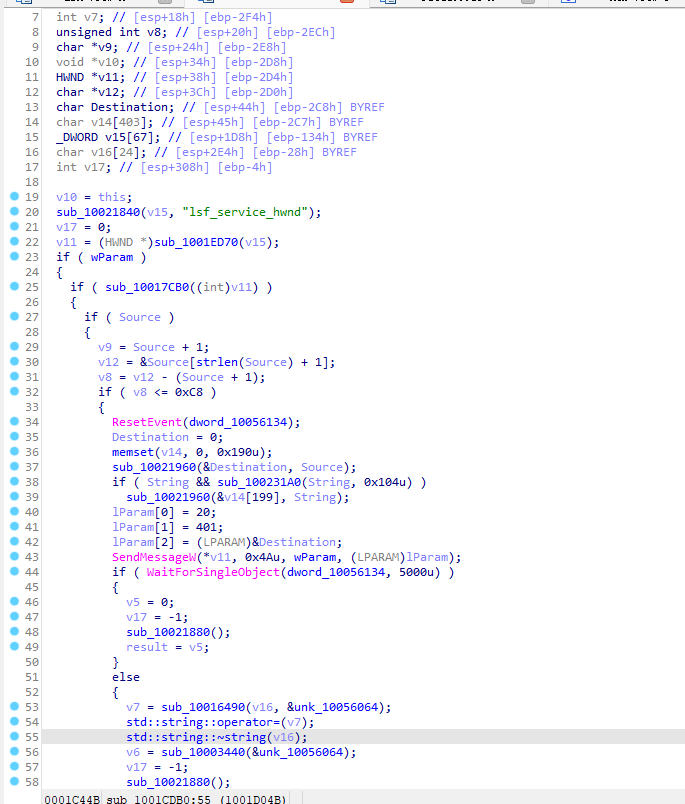Click the blue dot beside line 23
The image size is (685, 804).
[x=14, y=256]
